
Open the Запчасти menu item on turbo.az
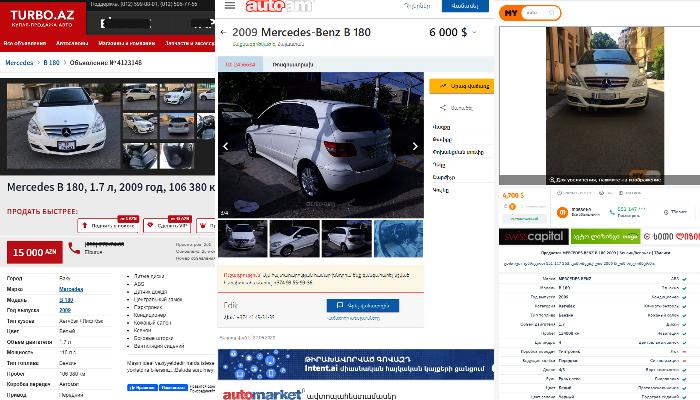click(x=190, y=43)
